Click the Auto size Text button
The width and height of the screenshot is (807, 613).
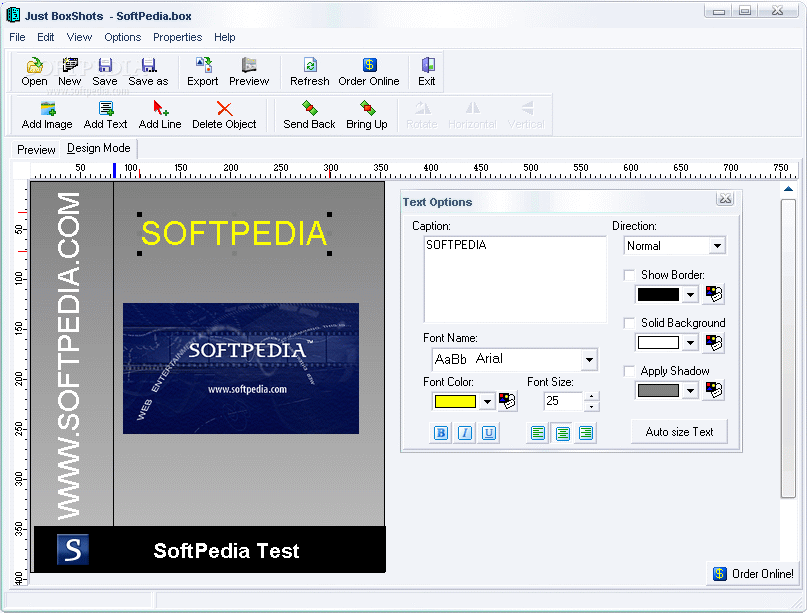[679, 432]
